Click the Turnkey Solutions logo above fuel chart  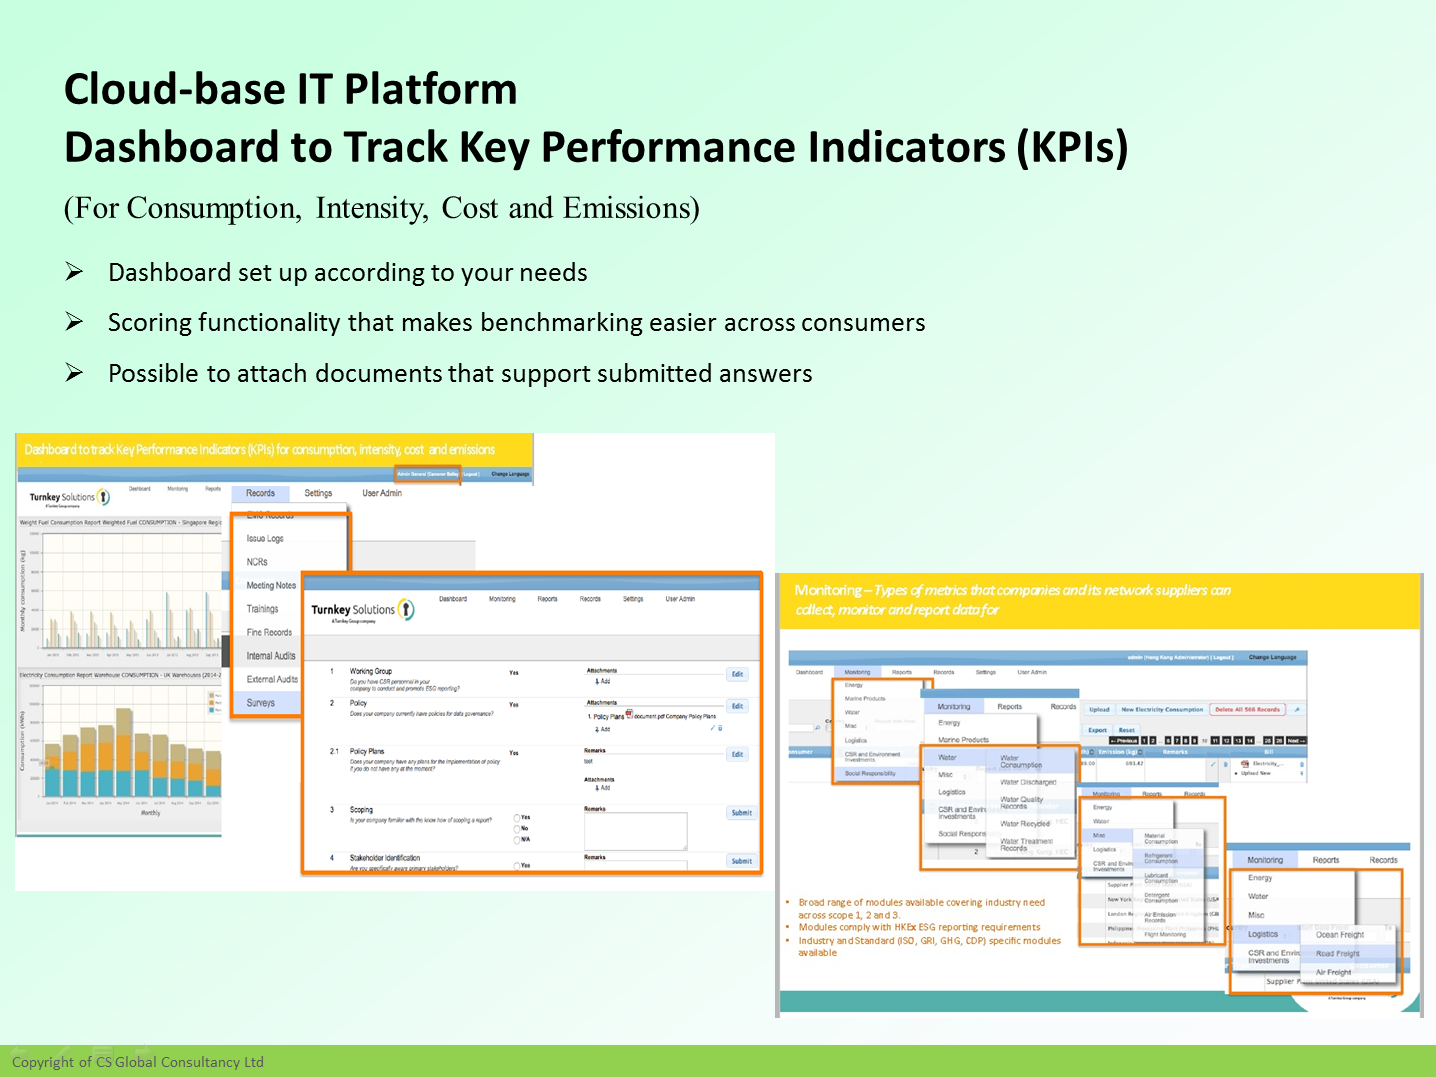click(70, 497)
